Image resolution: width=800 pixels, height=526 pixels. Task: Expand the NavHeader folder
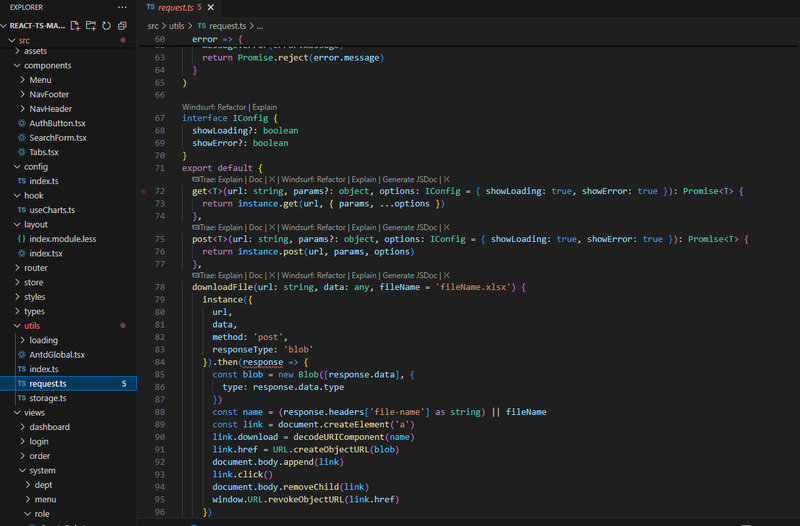[50, 108]
